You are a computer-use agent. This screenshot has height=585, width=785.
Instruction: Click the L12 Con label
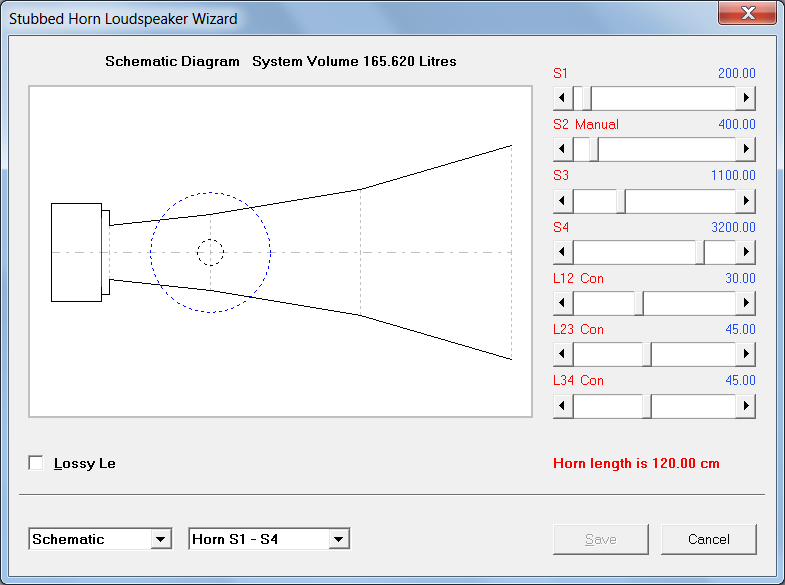578,278
